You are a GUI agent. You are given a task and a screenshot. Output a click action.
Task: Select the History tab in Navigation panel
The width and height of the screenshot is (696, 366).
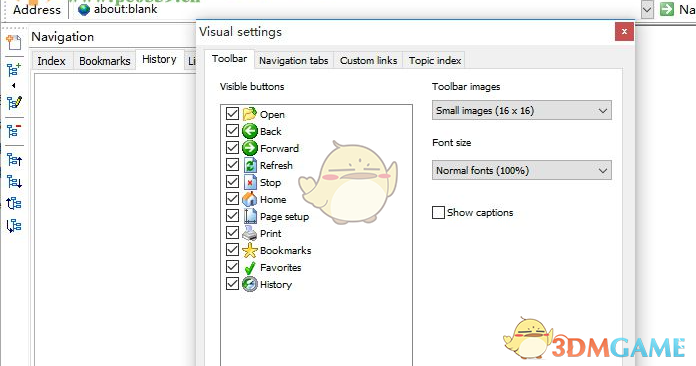click(159, 59)
